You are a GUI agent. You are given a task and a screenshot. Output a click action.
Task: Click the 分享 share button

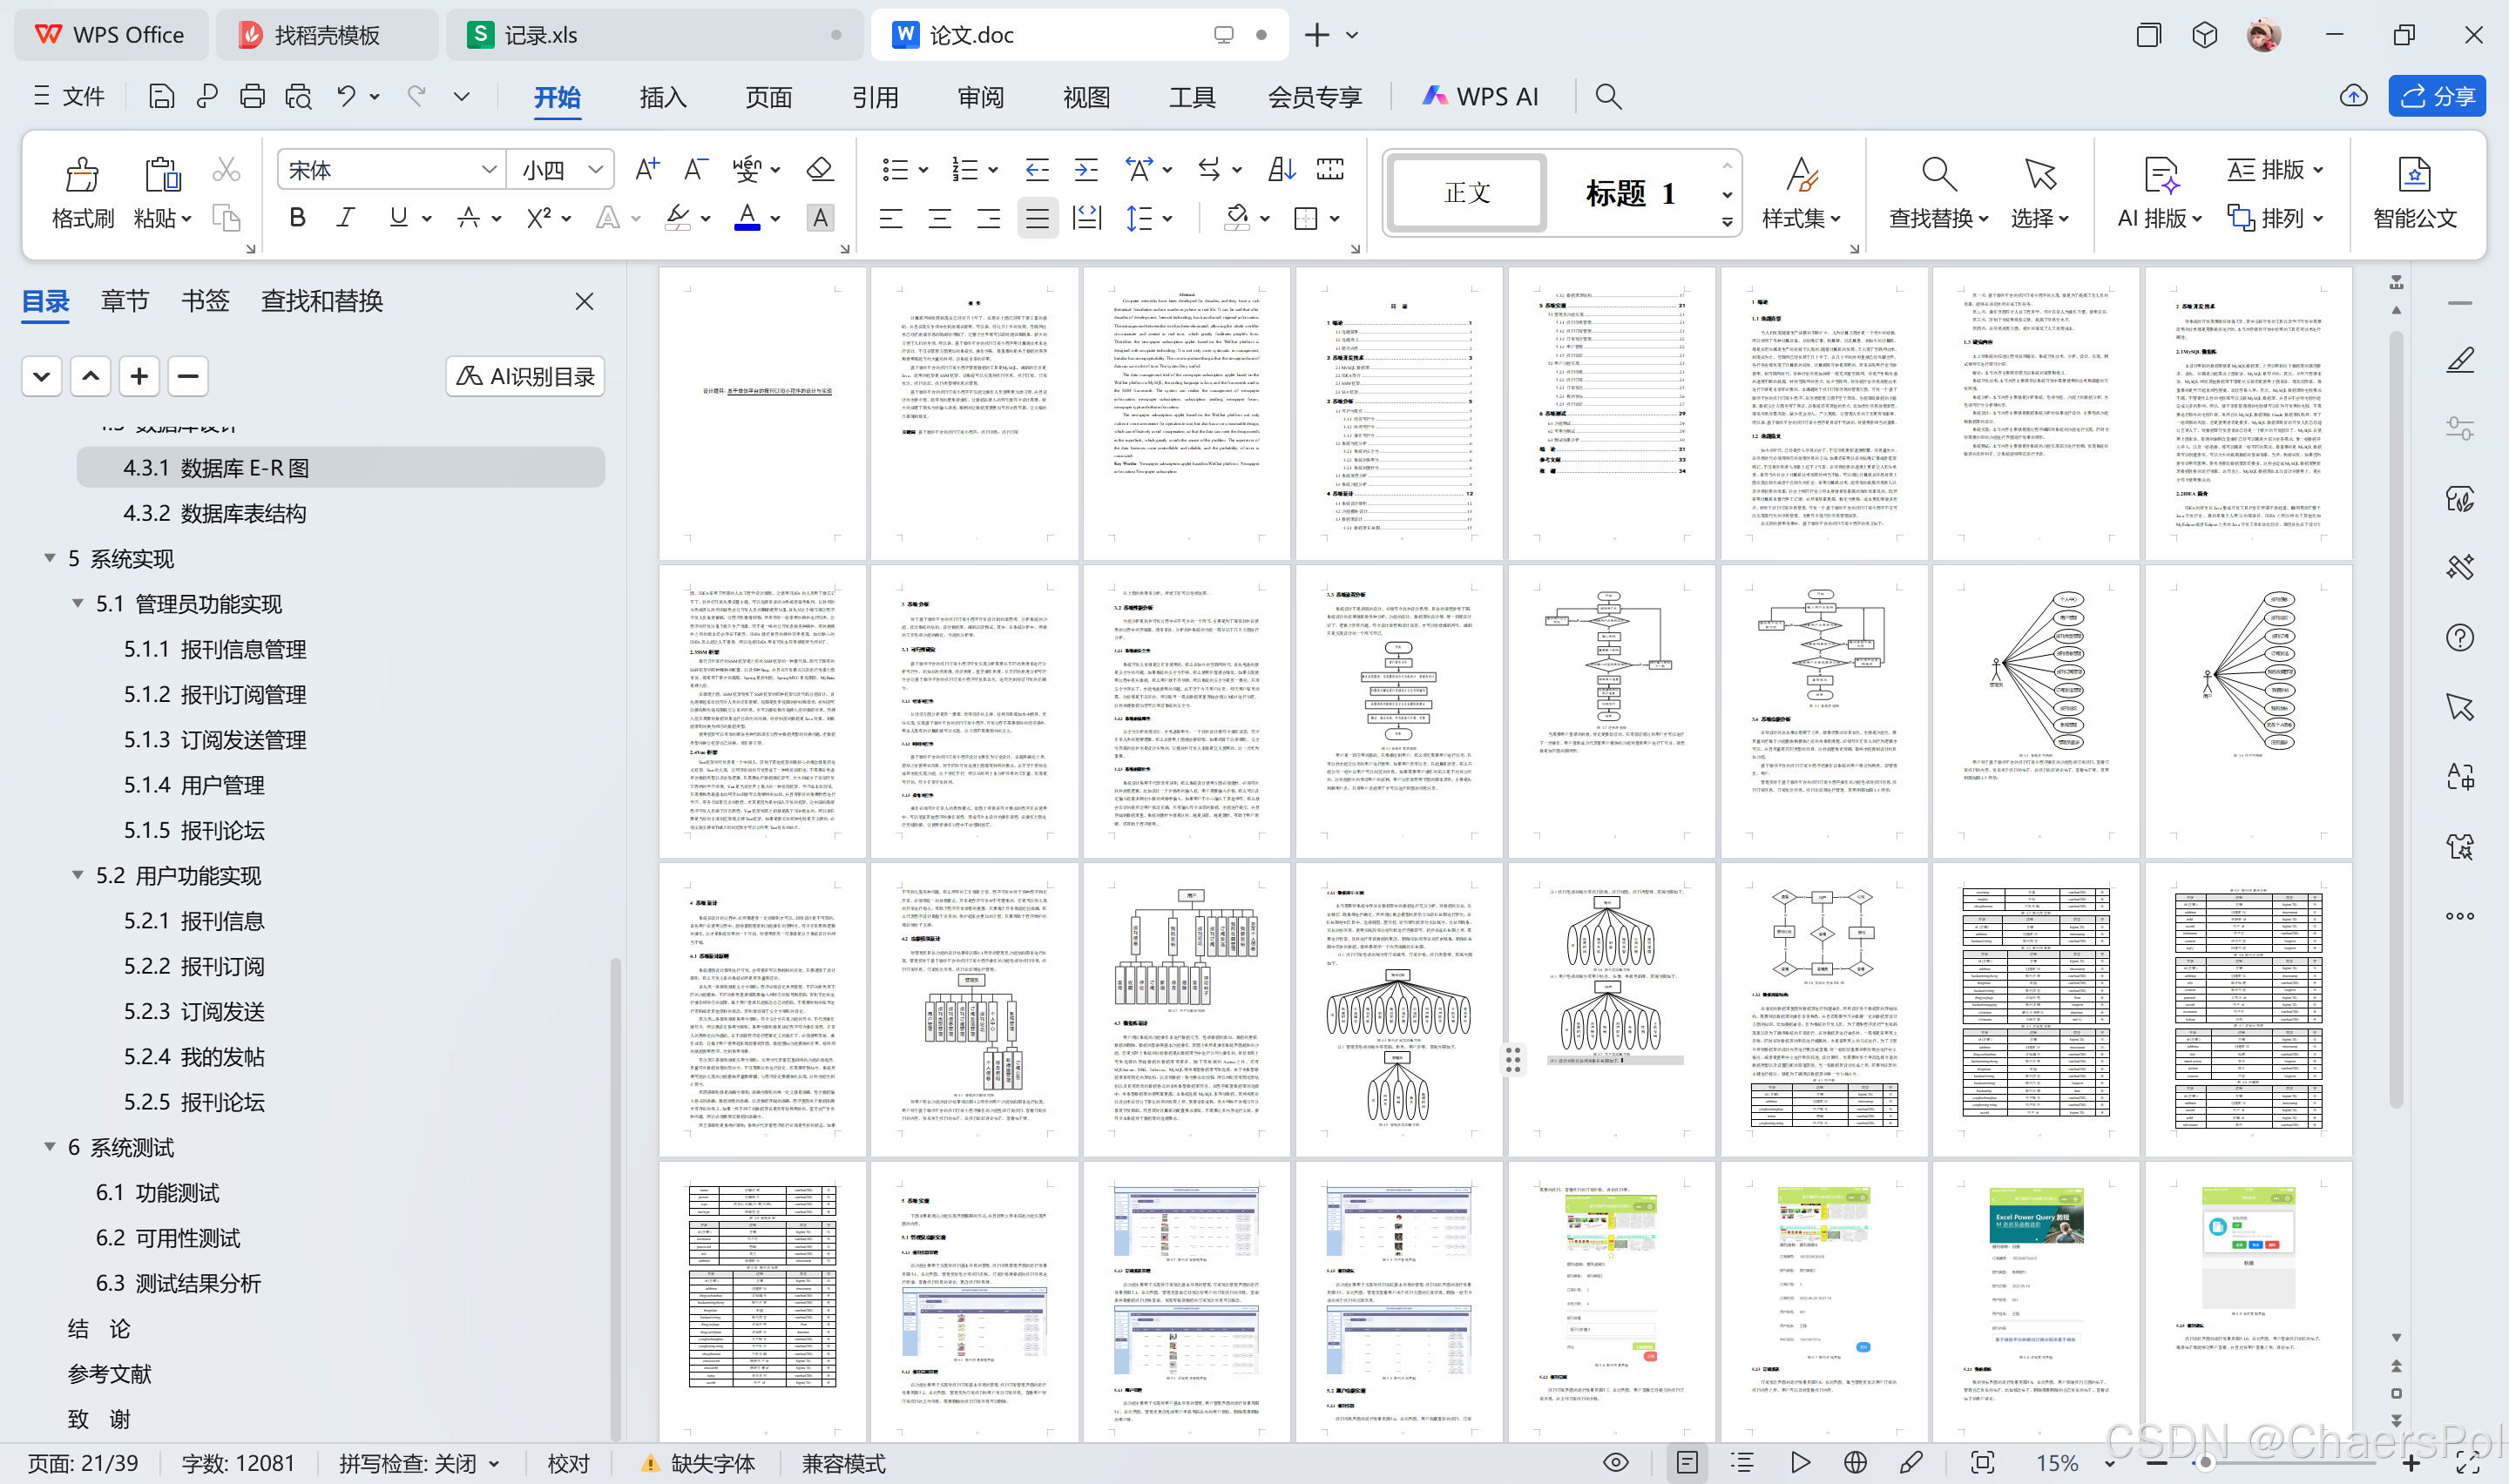tap(2437, 96)
